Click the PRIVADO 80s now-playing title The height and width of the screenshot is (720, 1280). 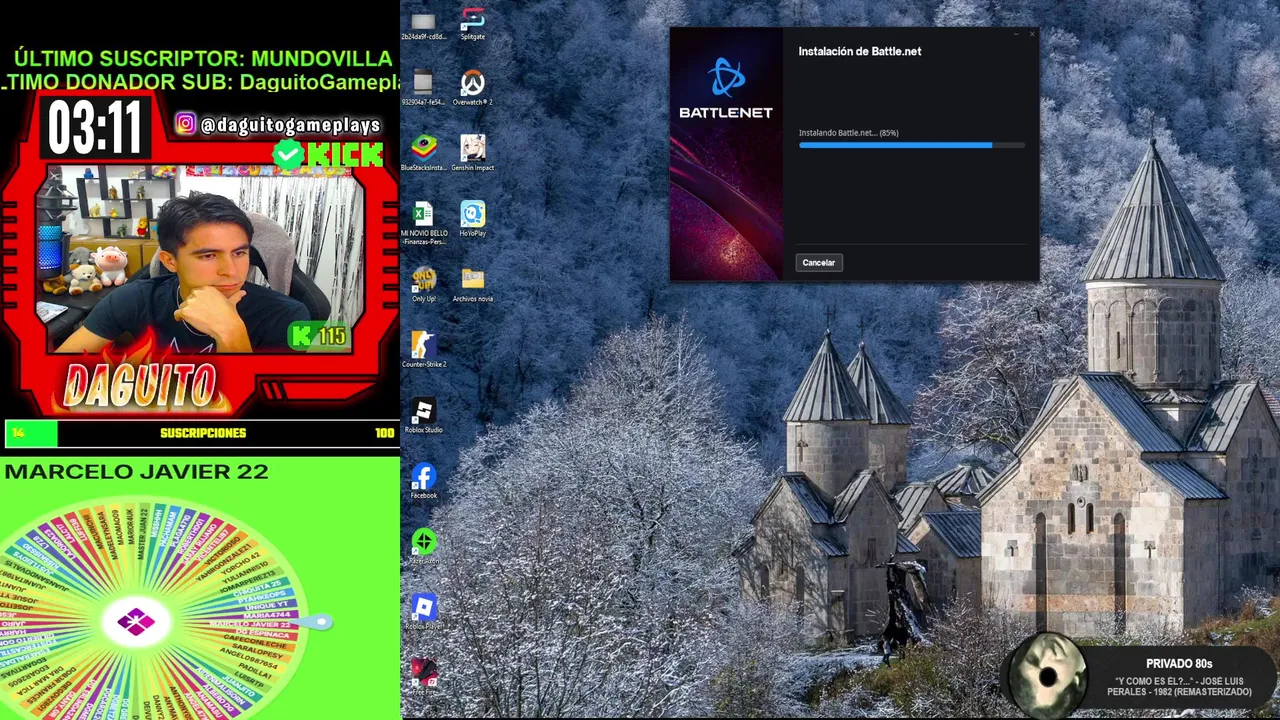click(1179, 664)
